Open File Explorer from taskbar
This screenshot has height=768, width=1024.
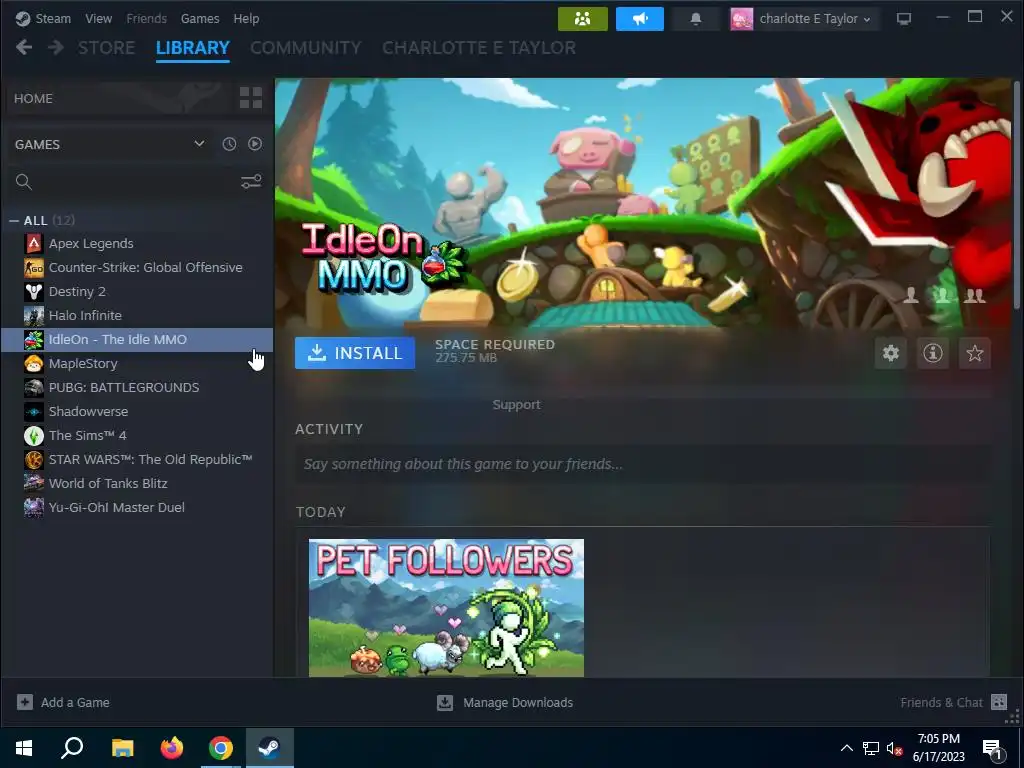tap(122, 748)
